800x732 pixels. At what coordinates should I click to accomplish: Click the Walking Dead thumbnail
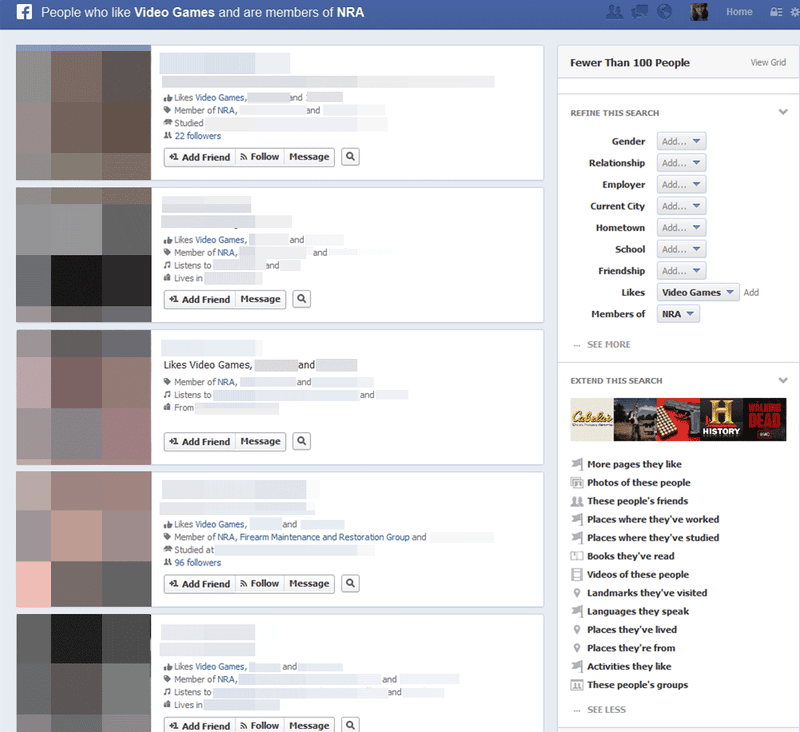[x=764, y=419]
